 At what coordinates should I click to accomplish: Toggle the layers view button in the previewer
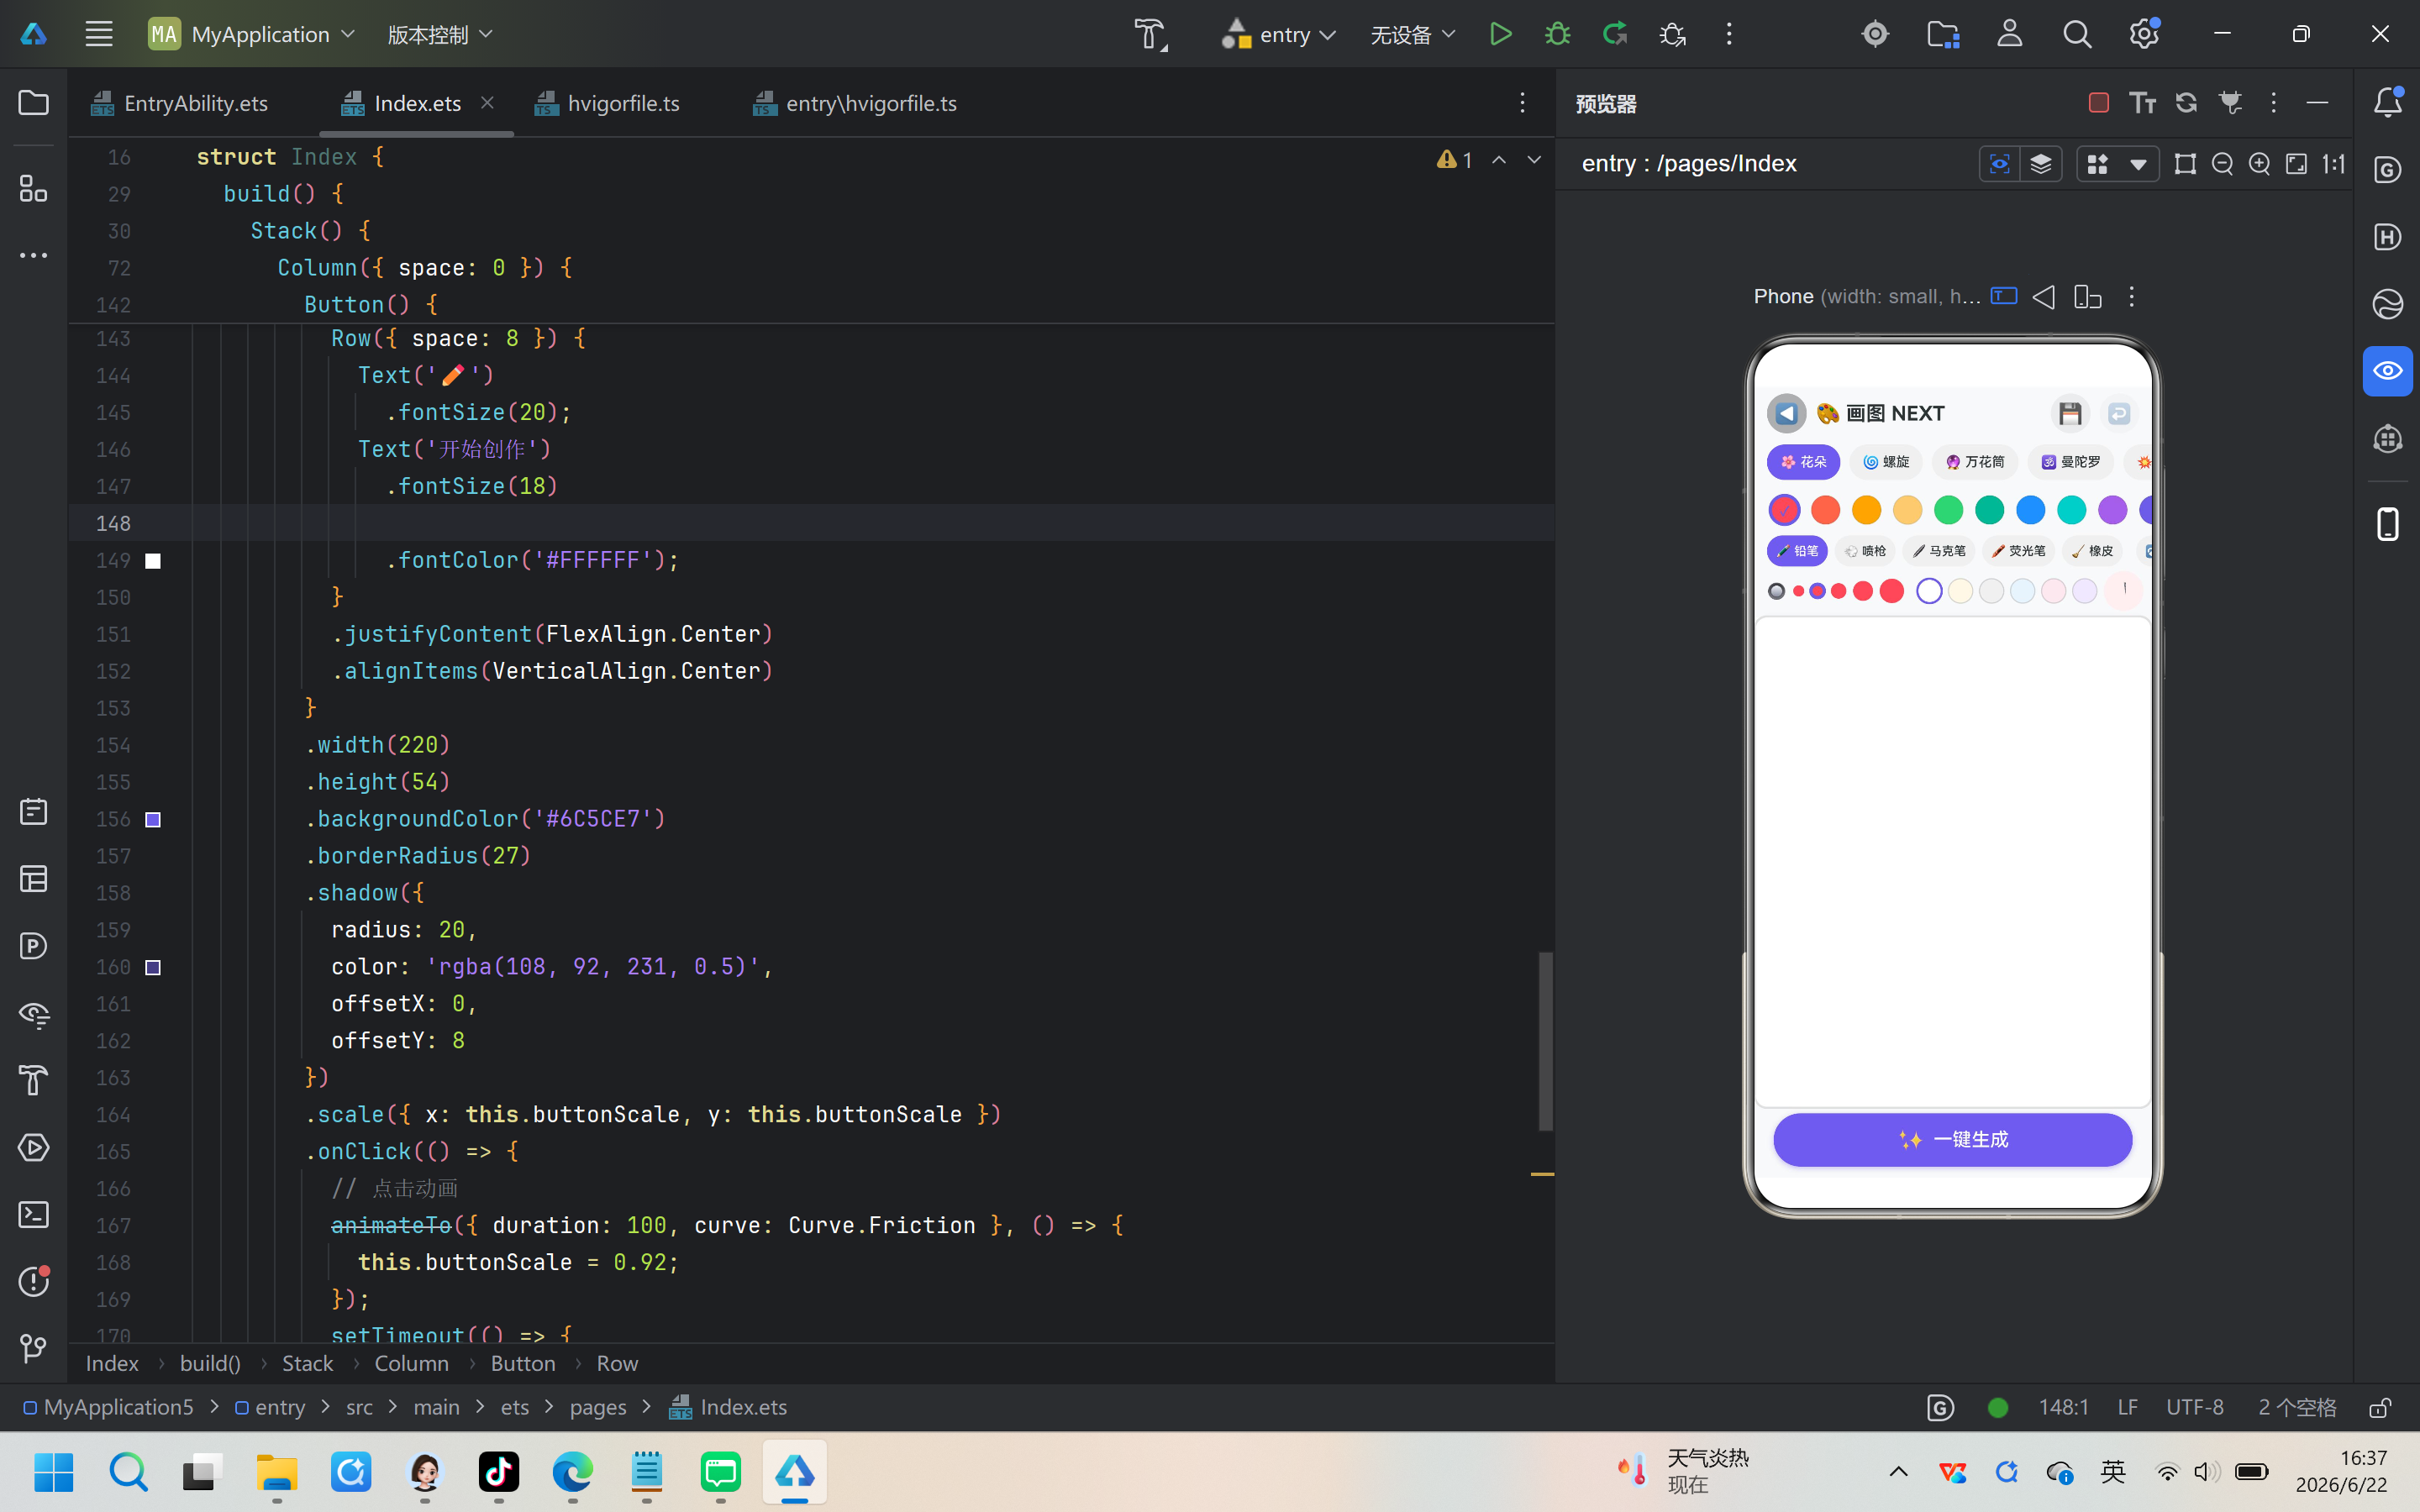click(x=2041, y=164)
